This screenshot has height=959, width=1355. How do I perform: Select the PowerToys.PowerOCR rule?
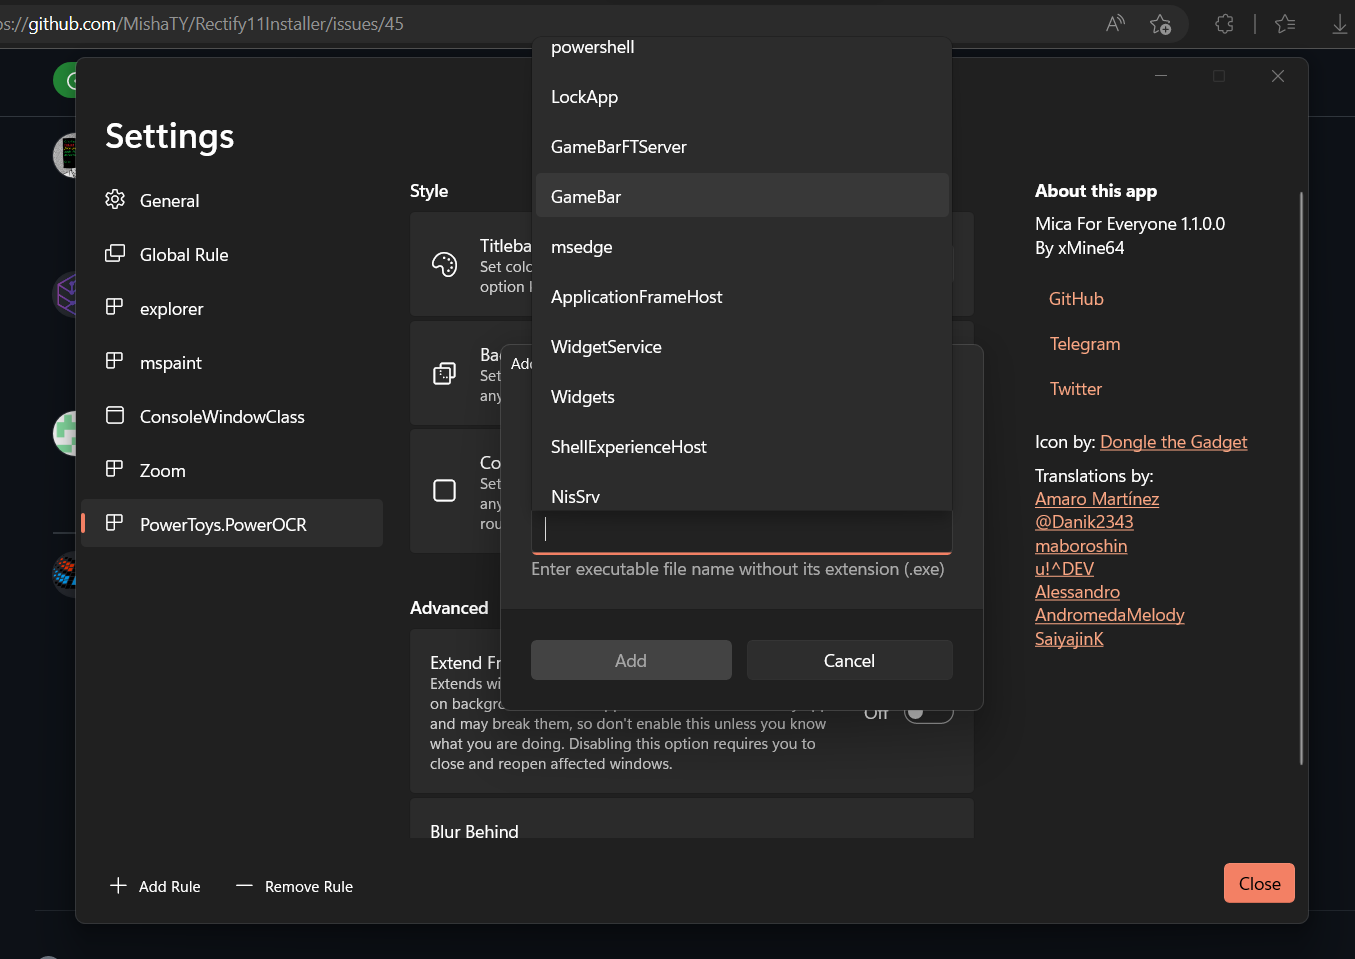pos(232,523)
